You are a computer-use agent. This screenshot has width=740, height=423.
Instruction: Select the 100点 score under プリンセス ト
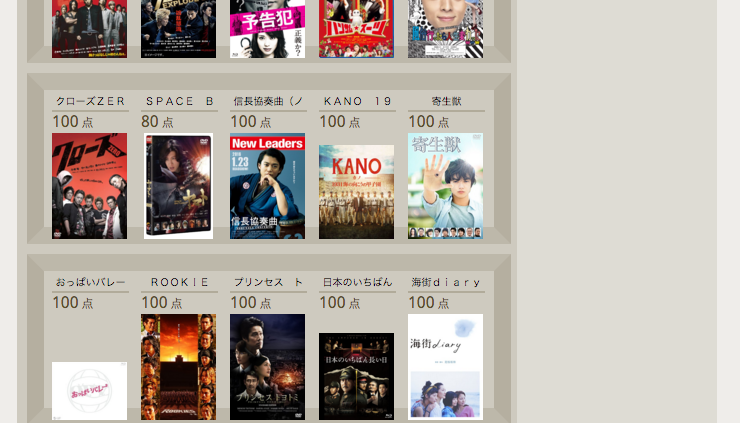coord(251,303)
